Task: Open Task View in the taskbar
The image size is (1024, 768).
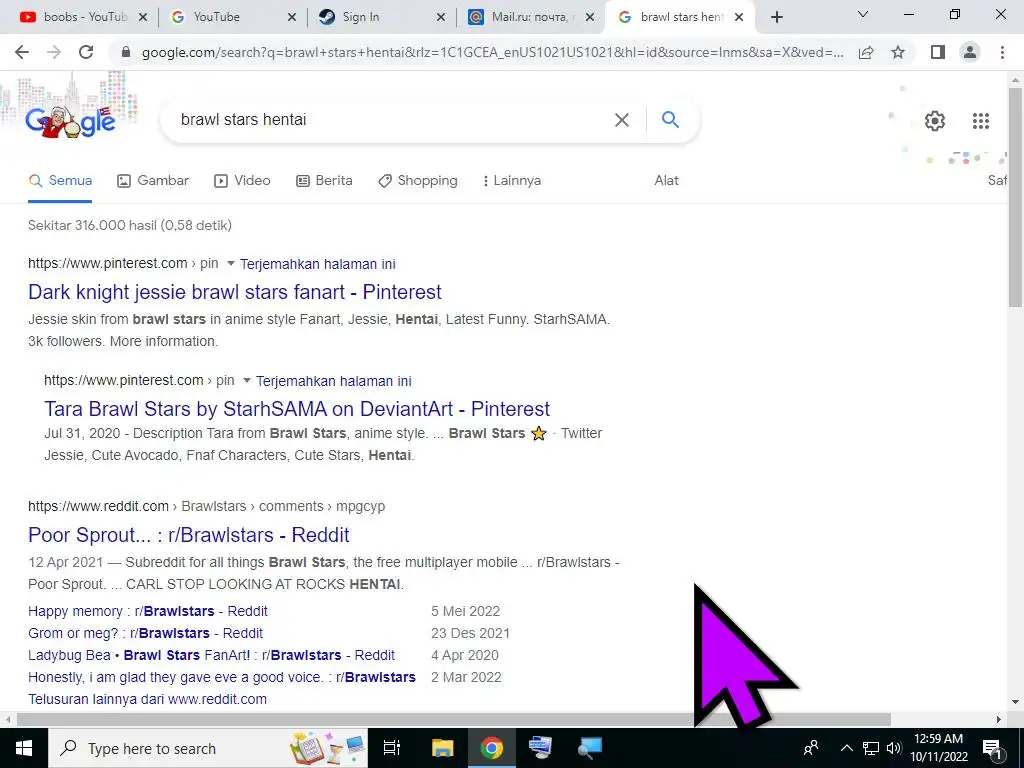Action: tap(391, 748)
